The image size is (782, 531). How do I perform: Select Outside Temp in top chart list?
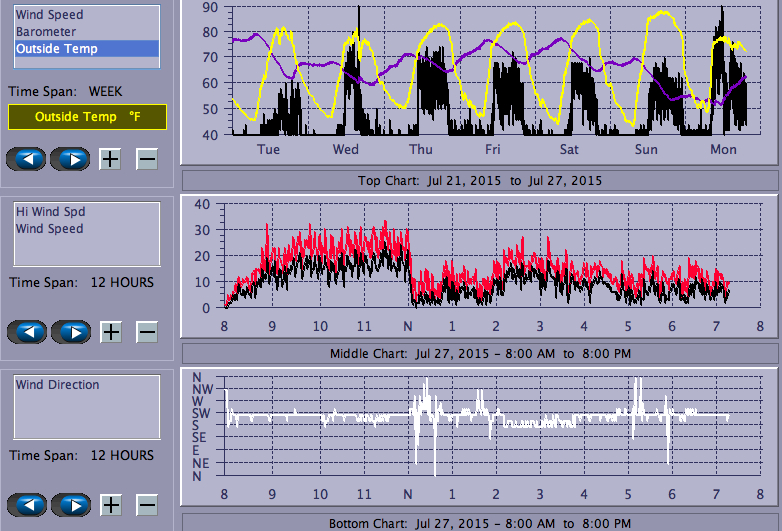click(56, 48)
